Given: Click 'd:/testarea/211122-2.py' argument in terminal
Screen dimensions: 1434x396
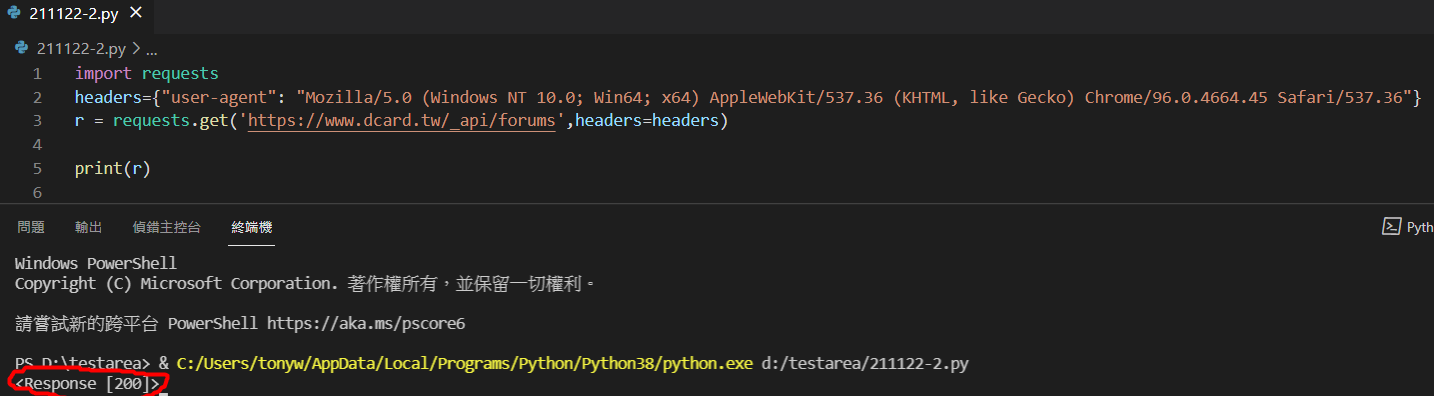Looking at the screenshot, I should (865, 364).
